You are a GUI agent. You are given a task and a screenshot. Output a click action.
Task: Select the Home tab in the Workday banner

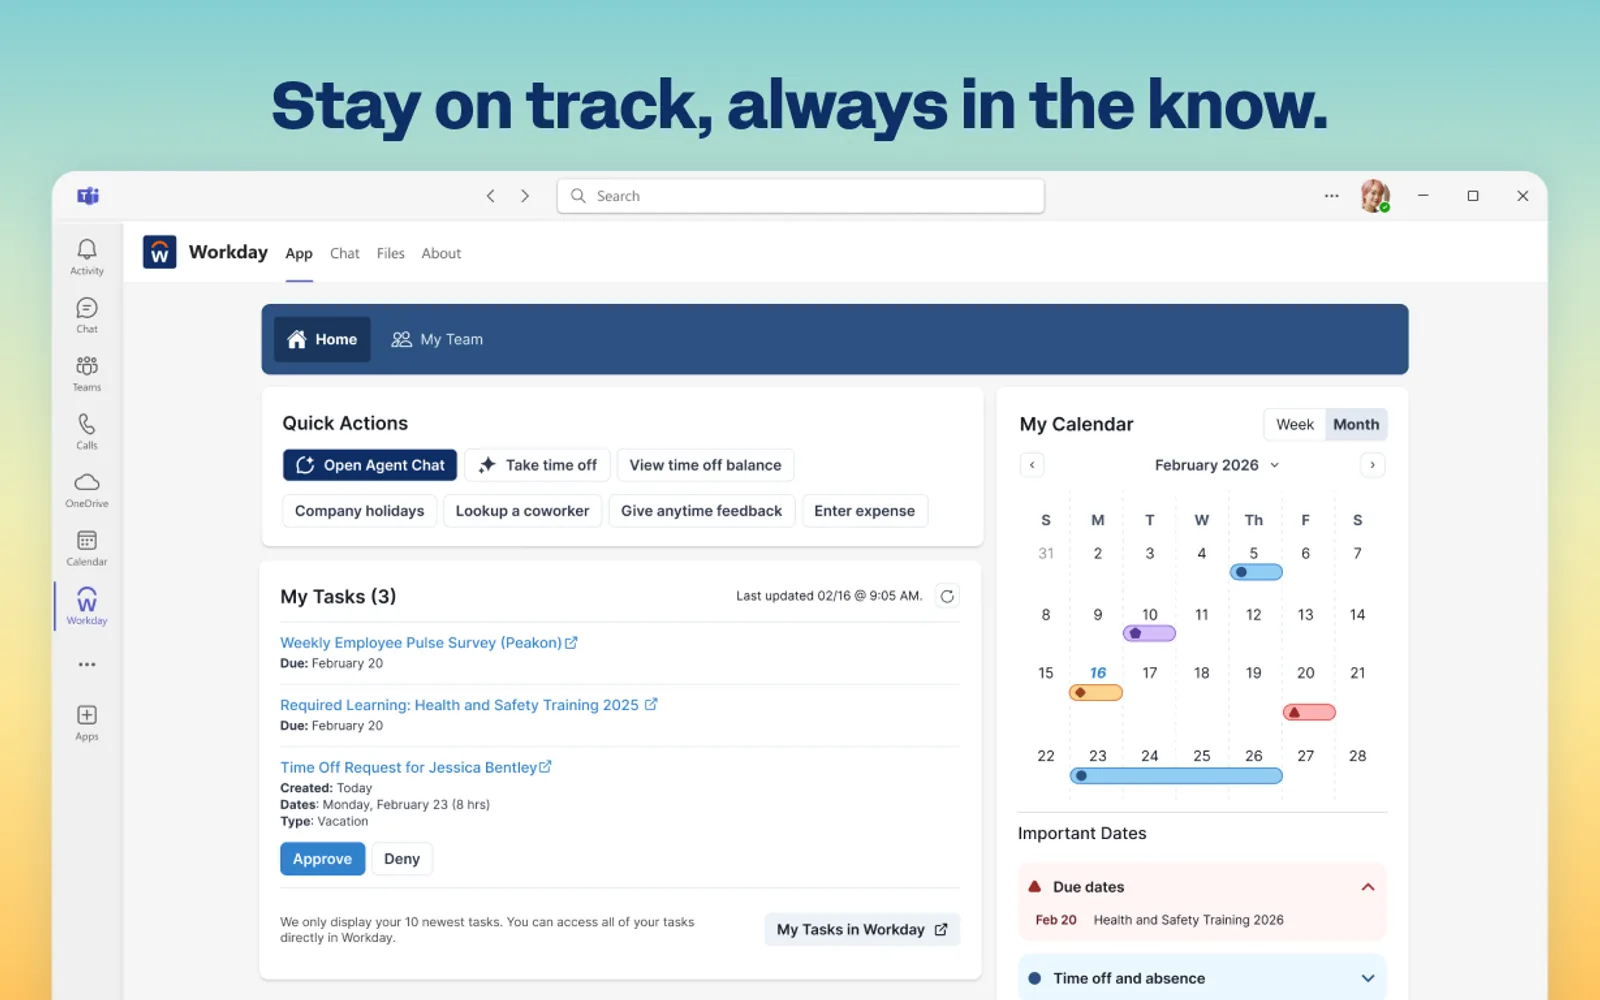322,339
